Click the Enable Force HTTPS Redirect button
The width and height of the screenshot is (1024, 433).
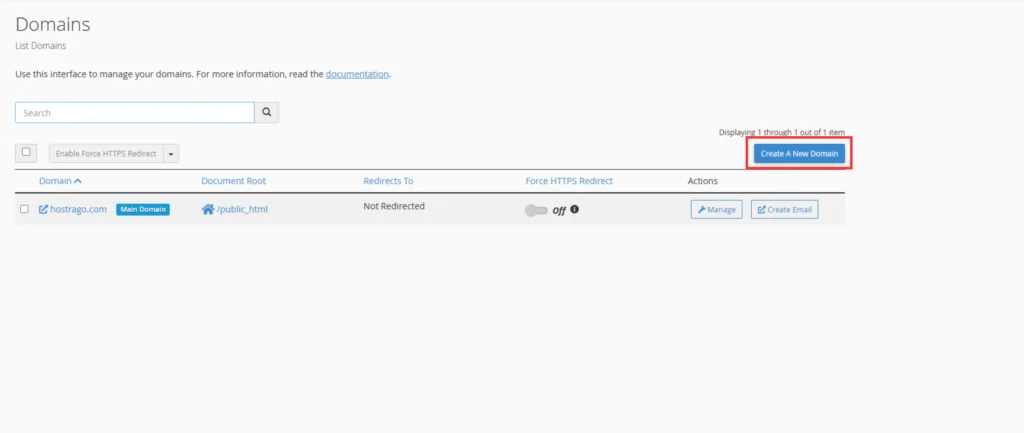point(106,153)
